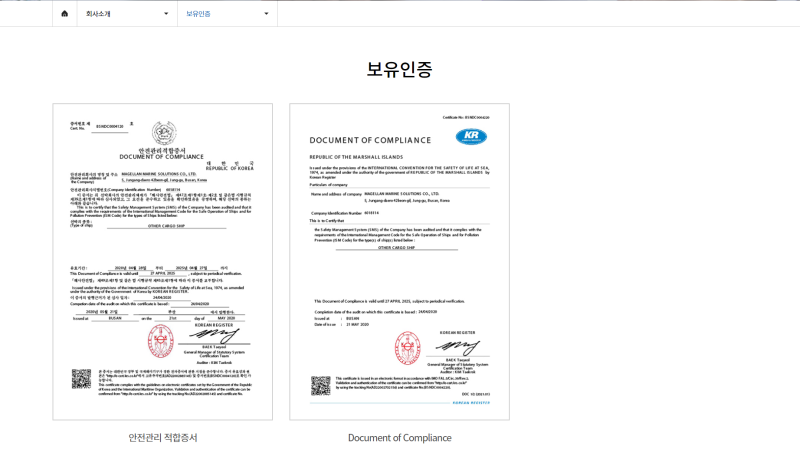Expand the 보유인증 dropdown arrow
The height and width of the screenshot is (456, 800).
tap(266, 14)
